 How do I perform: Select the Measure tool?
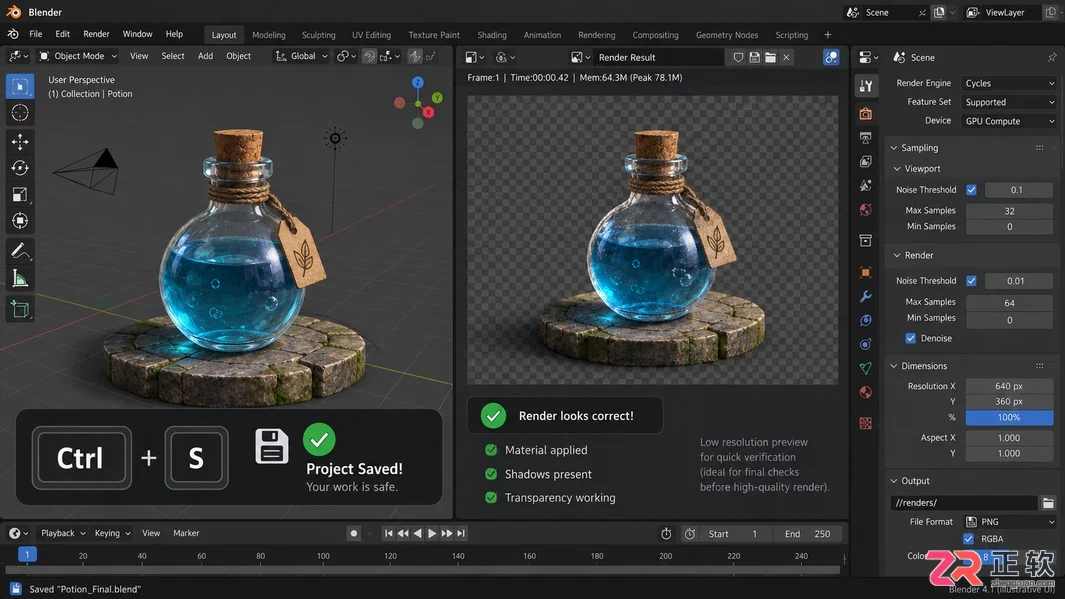coord(20,278)
